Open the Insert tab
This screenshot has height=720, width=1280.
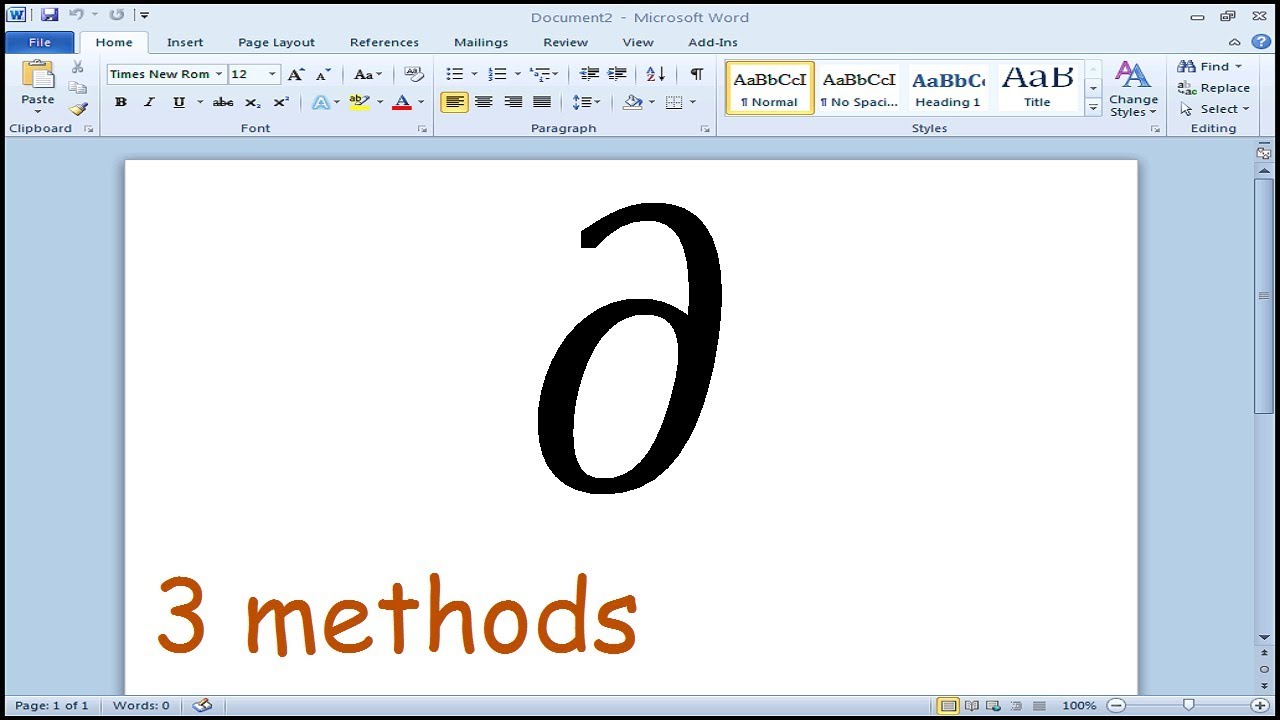coord(185,42)
